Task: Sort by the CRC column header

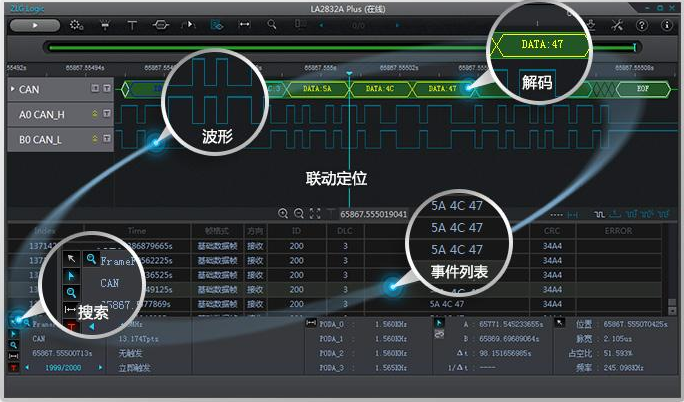Action: 552,231
